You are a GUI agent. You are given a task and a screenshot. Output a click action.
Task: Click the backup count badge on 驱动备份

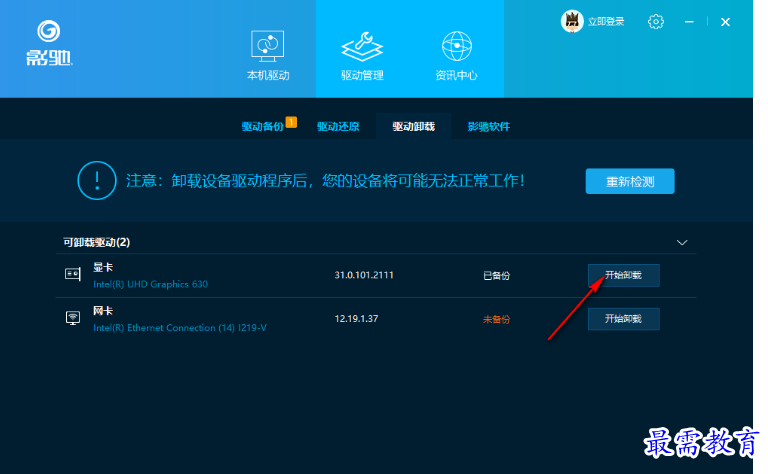291,122
